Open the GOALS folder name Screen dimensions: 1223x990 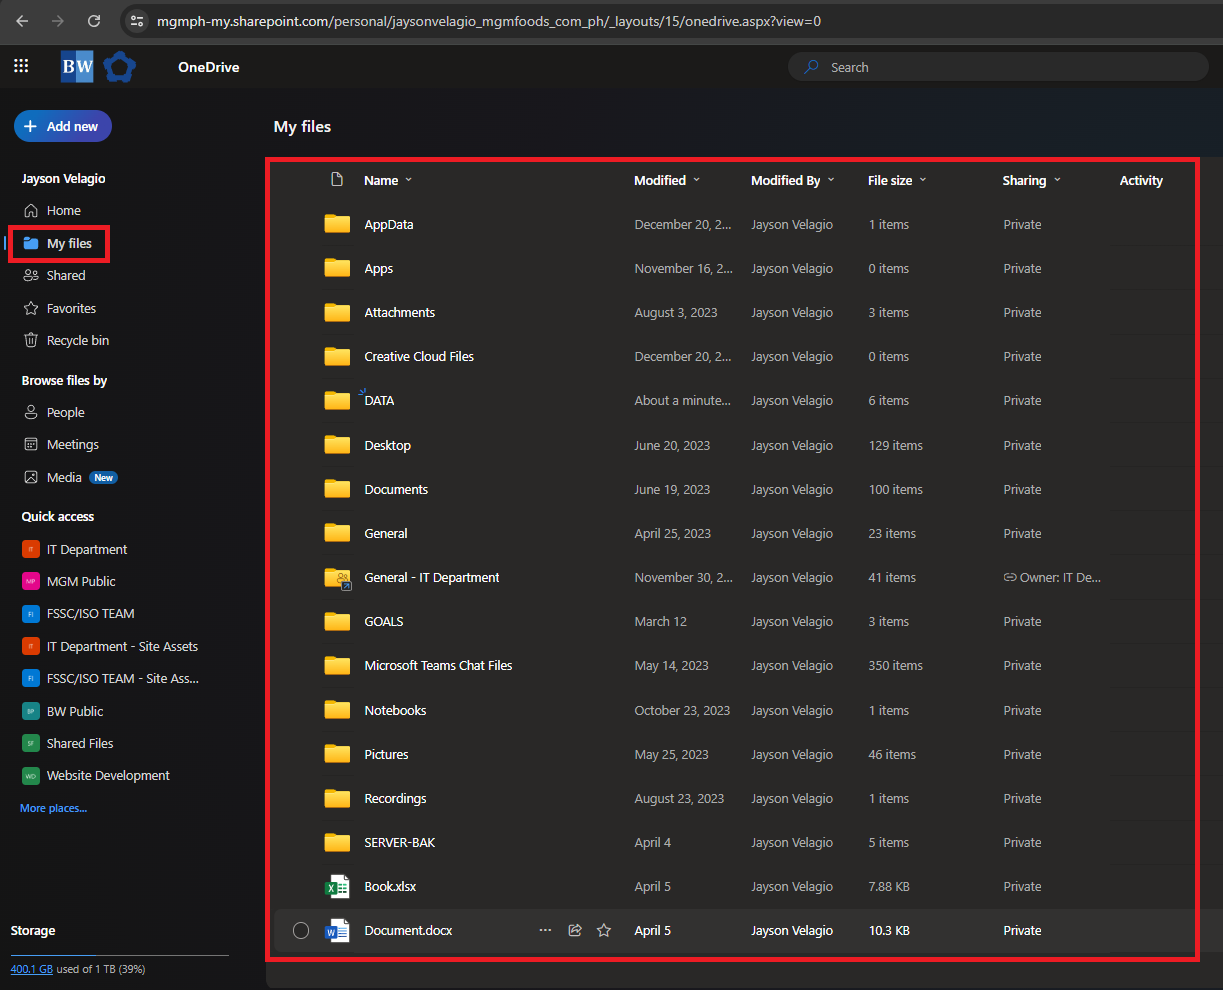point(384,621)
